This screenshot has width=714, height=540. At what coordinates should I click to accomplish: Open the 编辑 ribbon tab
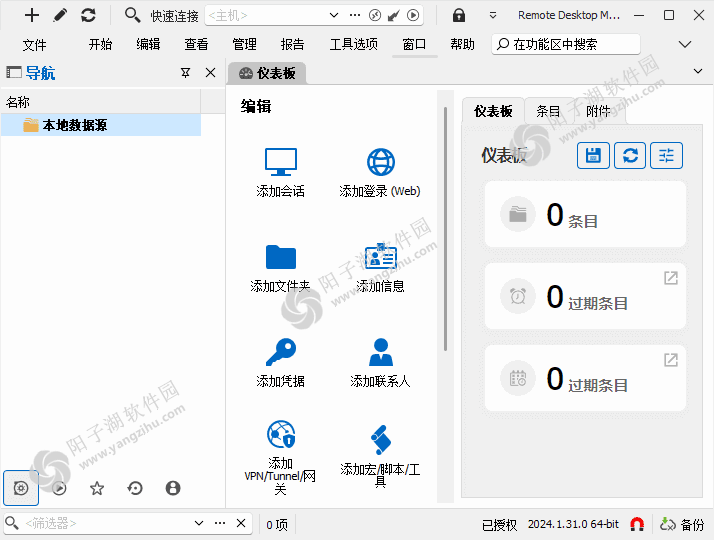(148, 44)
